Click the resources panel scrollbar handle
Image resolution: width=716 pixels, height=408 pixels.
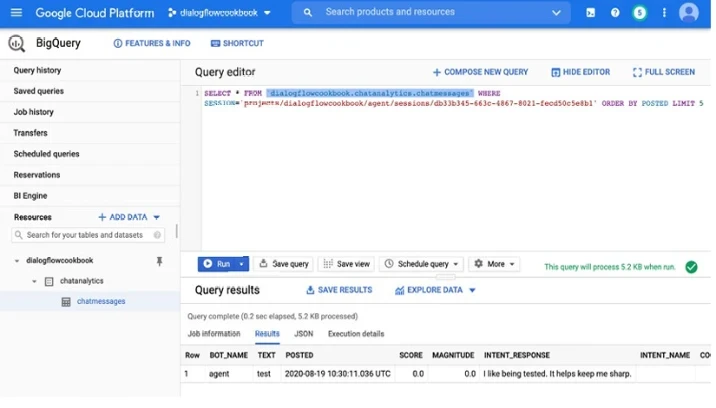pos(176,231)
